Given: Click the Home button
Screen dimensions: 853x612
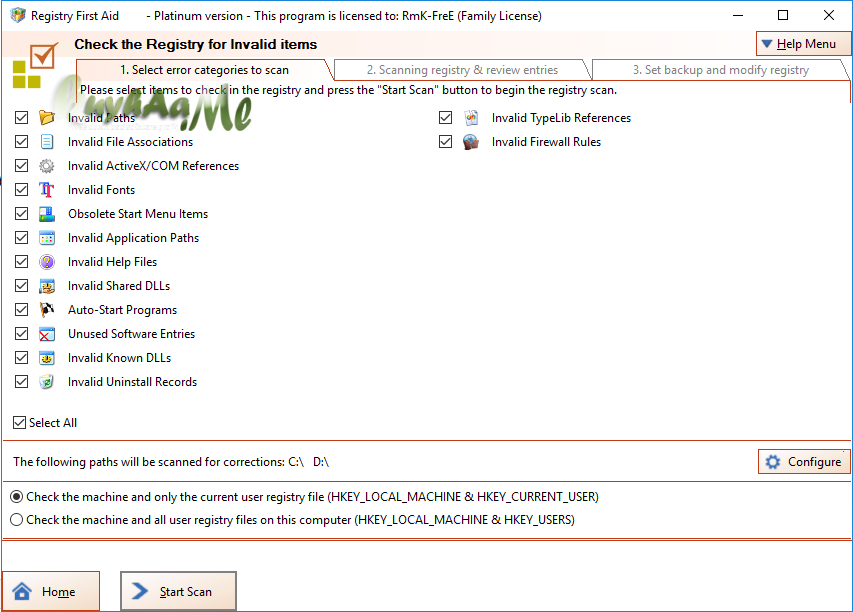Looking at the screenshot, I should (51, 591).
